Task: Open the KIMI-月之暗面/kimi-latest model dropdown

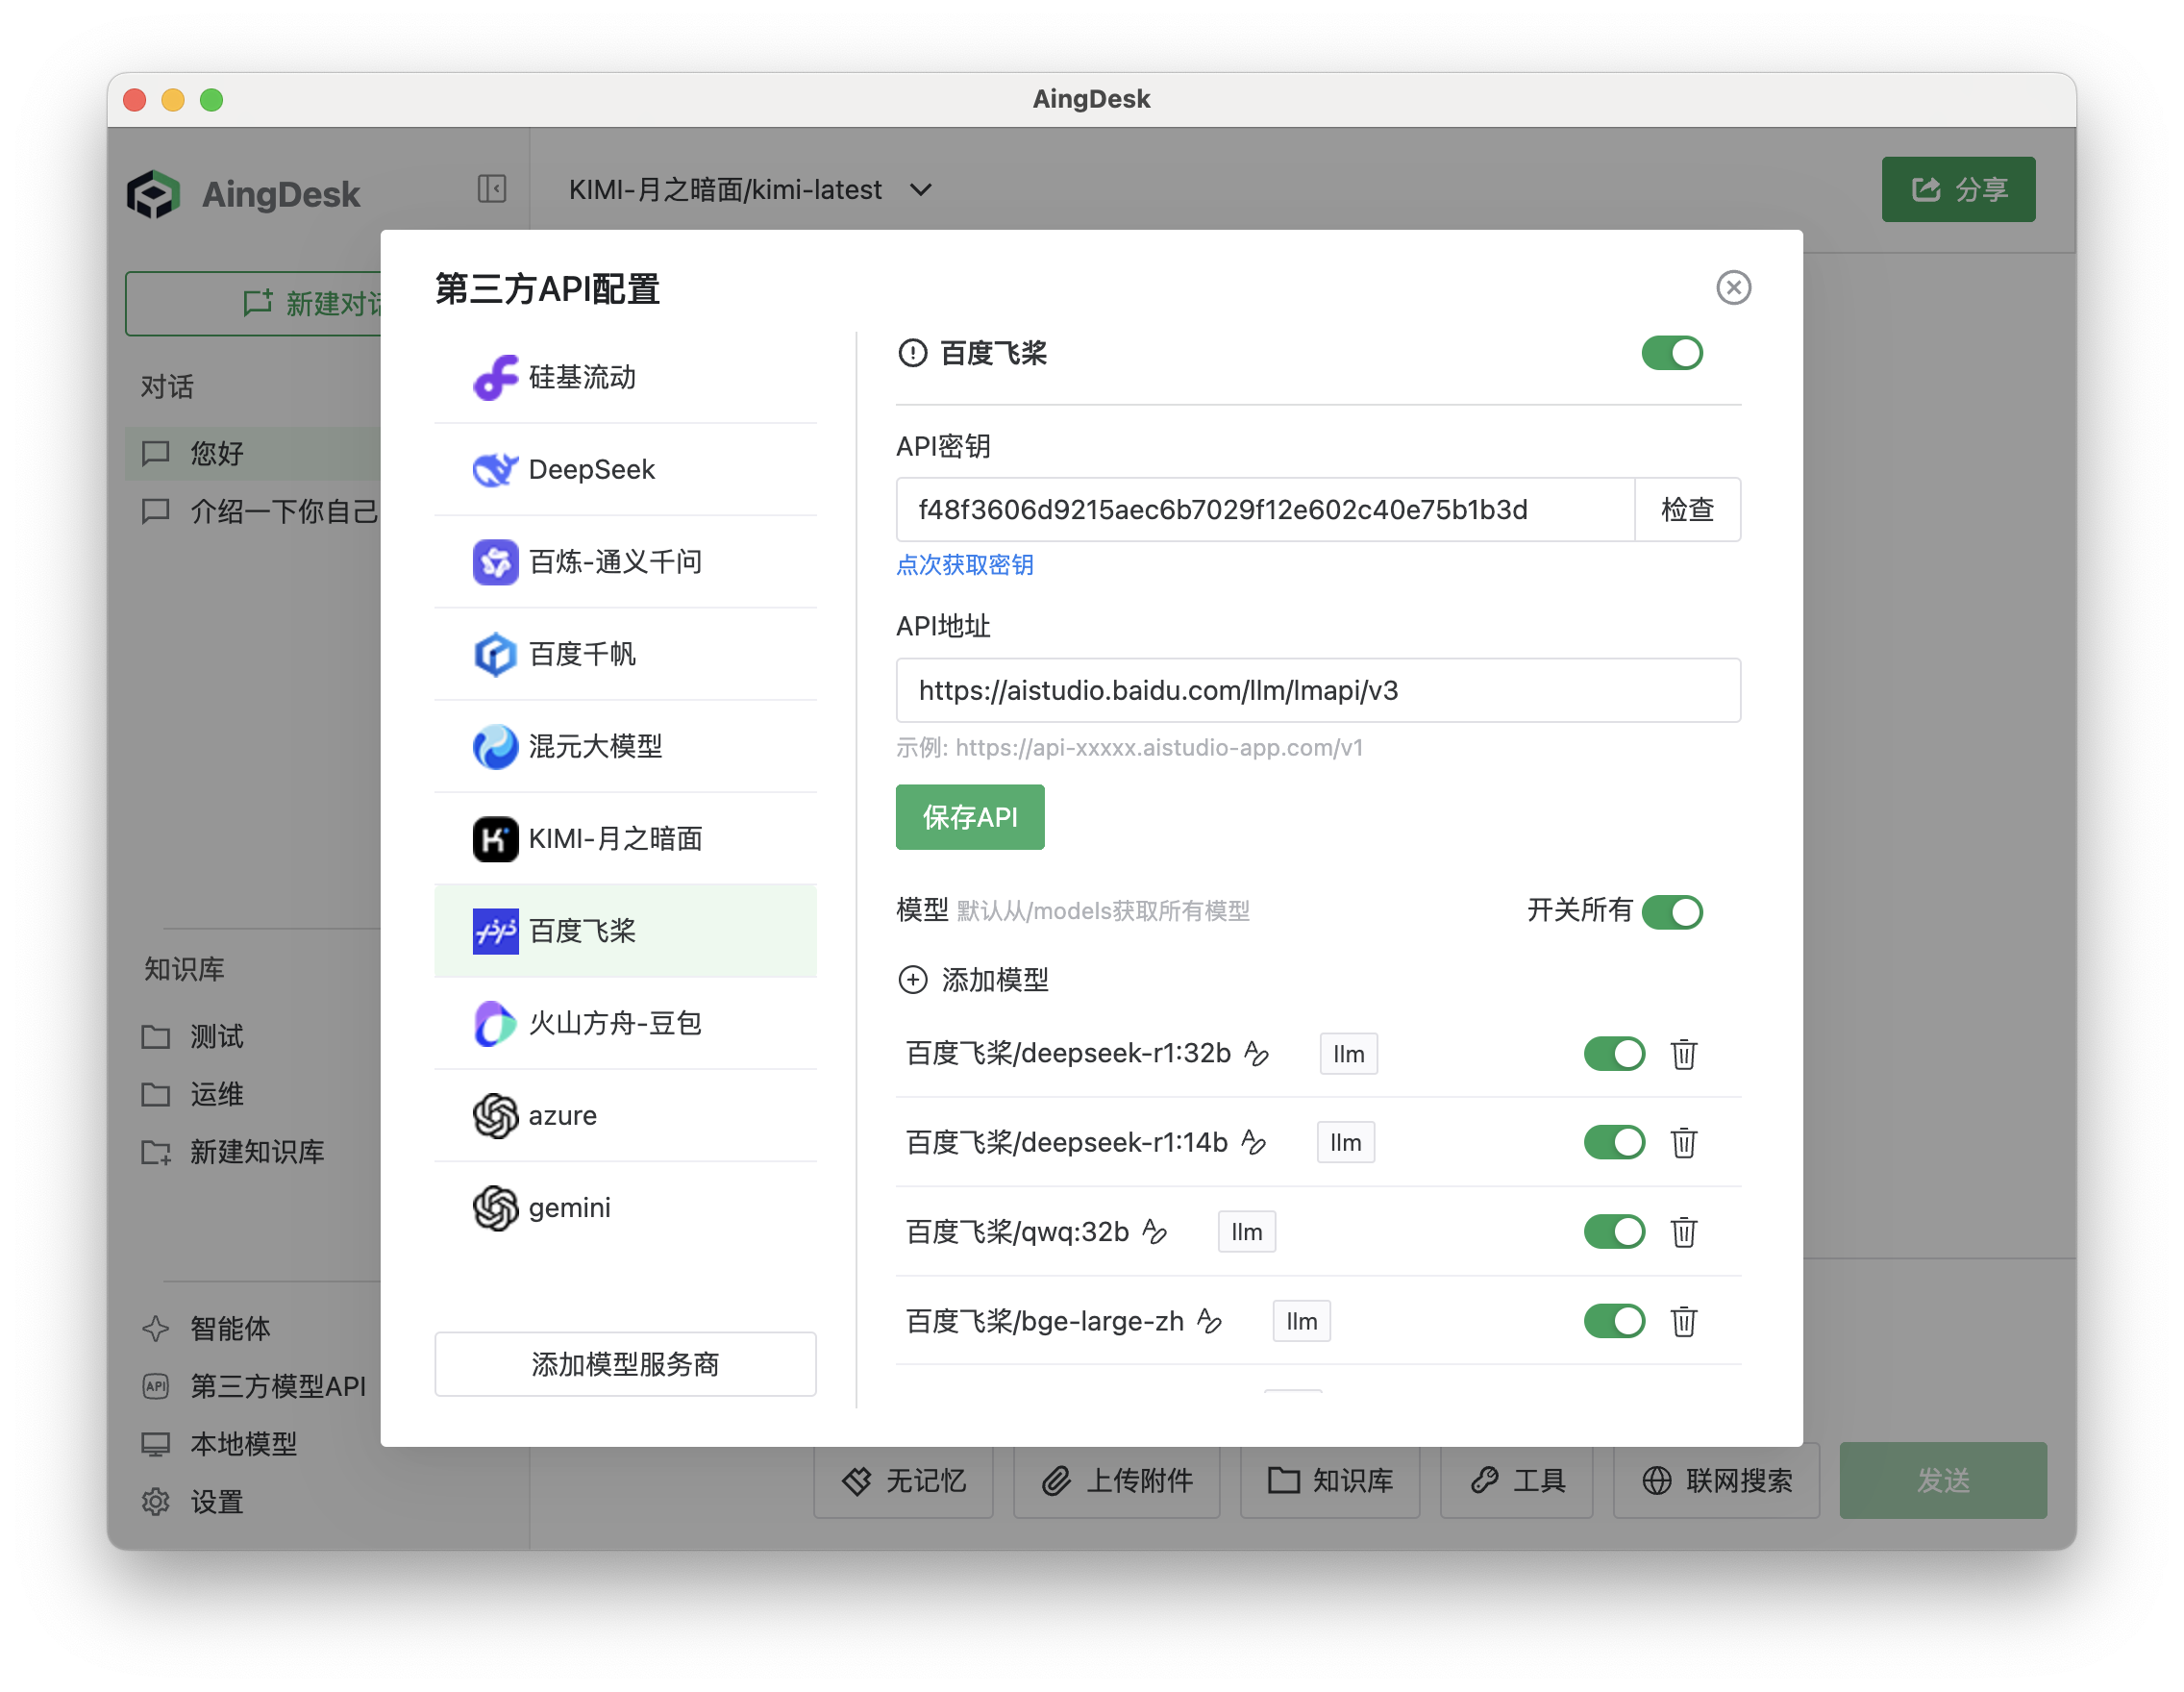Action: tap(750, 189)
